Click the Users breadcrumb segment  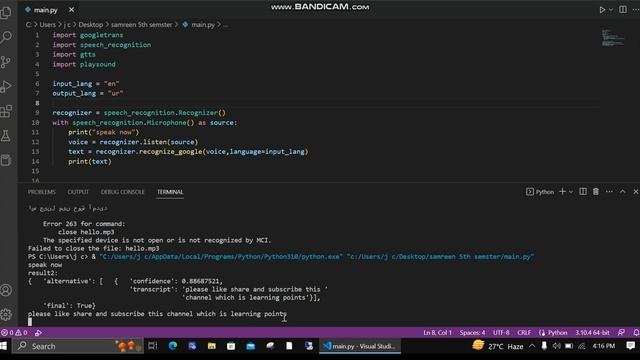click(47, 24)
